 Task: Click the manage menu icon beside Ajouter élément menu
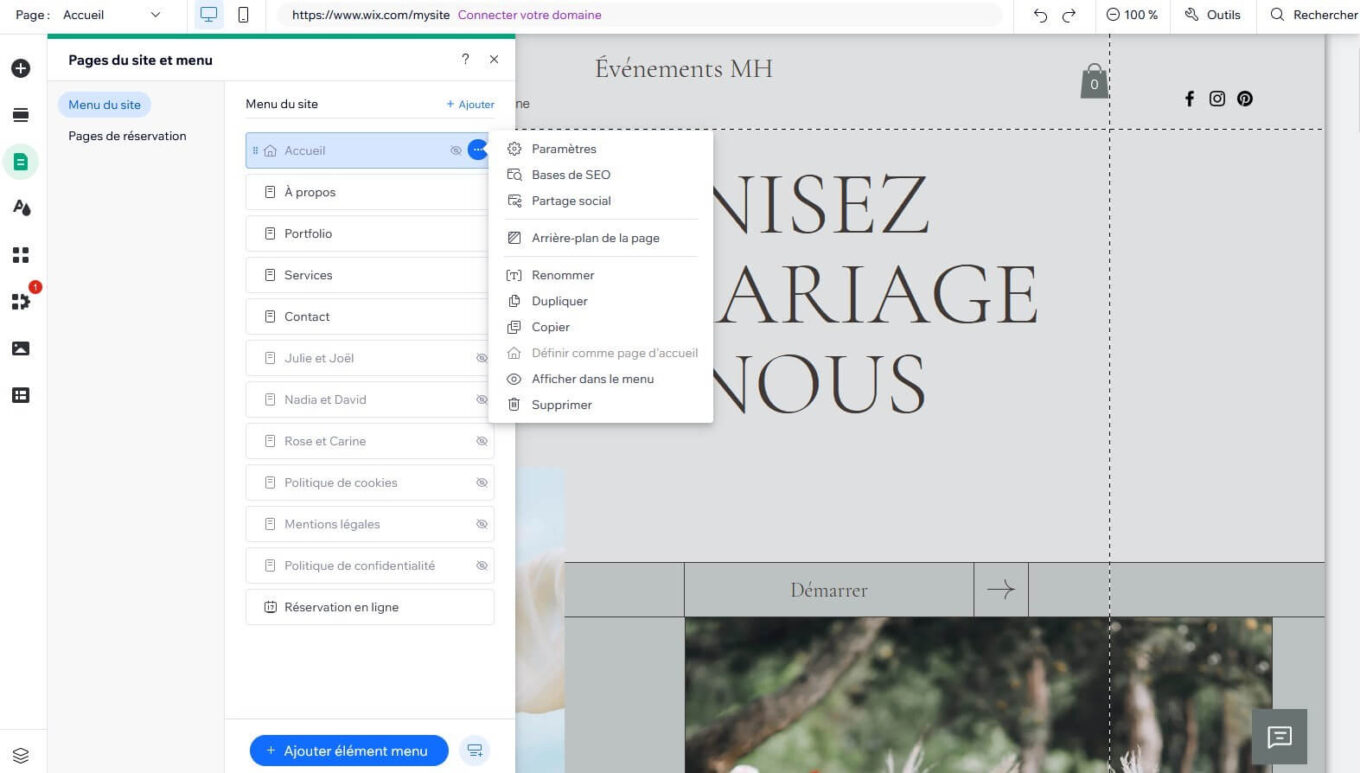pyautogui.click(x=474, y=751)
